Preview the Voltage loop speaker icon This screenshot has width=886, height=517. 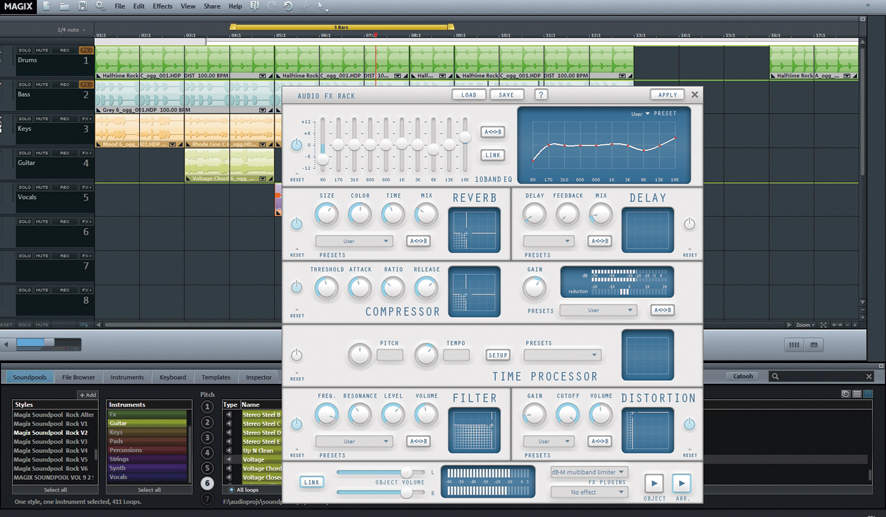(229, 459)
